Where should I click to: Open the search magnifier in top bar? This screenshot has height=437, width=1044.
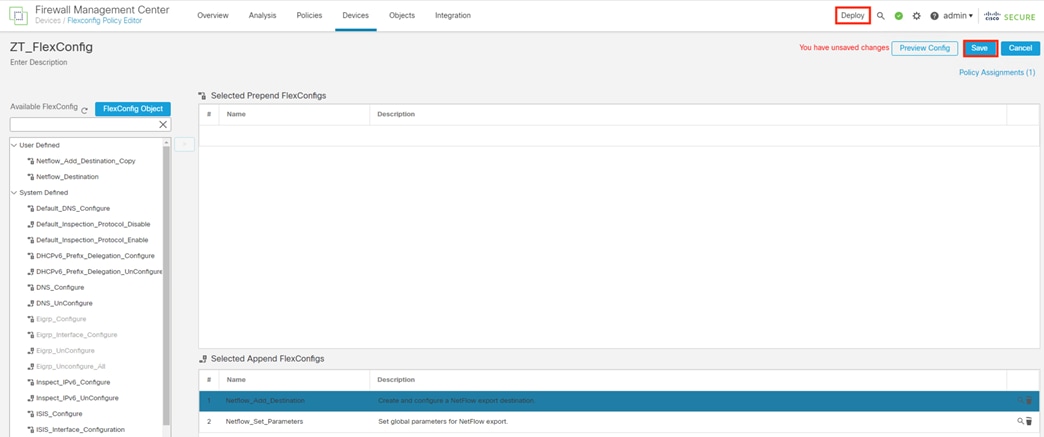point(881,16)
